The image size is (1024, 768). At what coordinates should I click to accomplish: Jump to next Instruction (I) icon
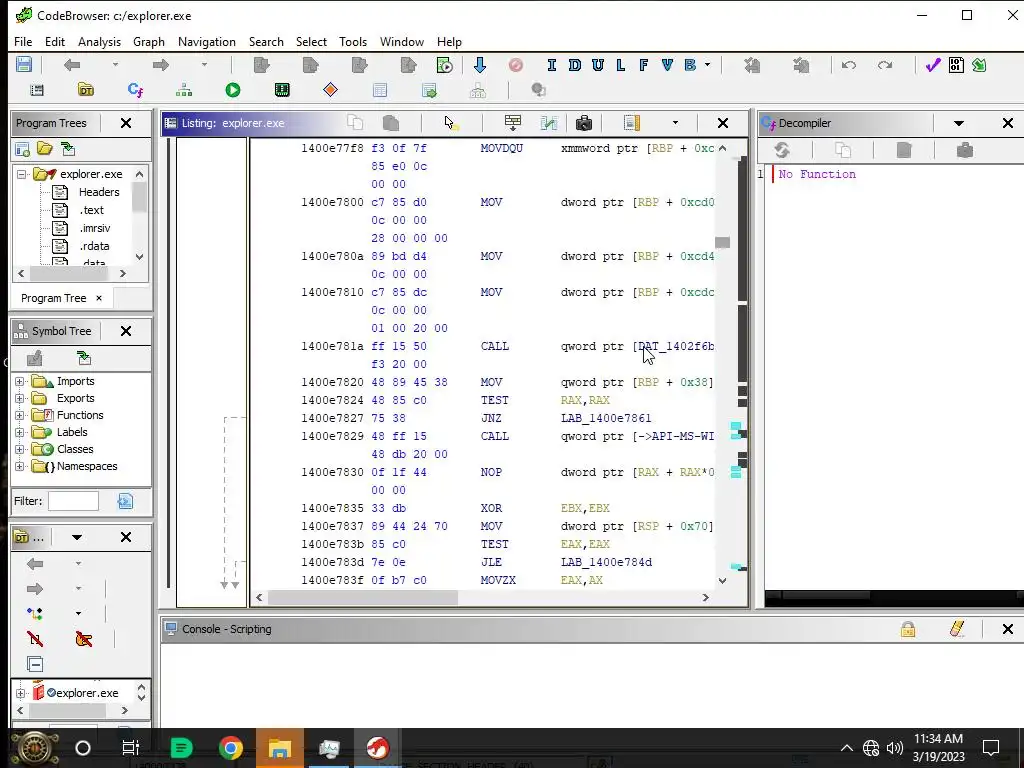(x=552, y=65)
